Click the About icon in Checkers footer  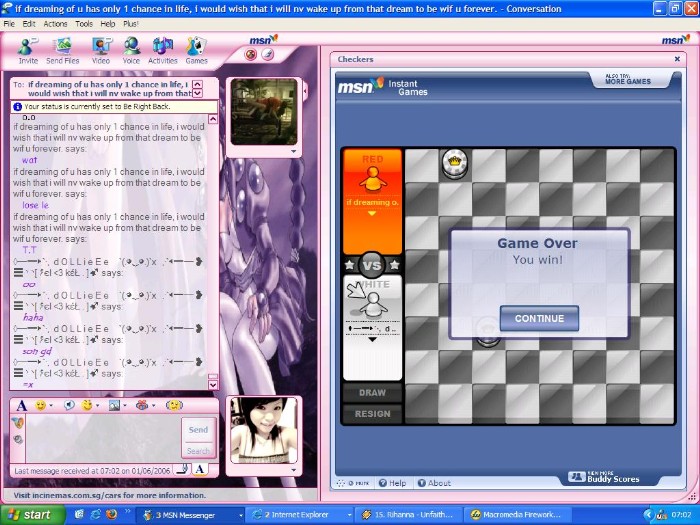coord(434,483)
